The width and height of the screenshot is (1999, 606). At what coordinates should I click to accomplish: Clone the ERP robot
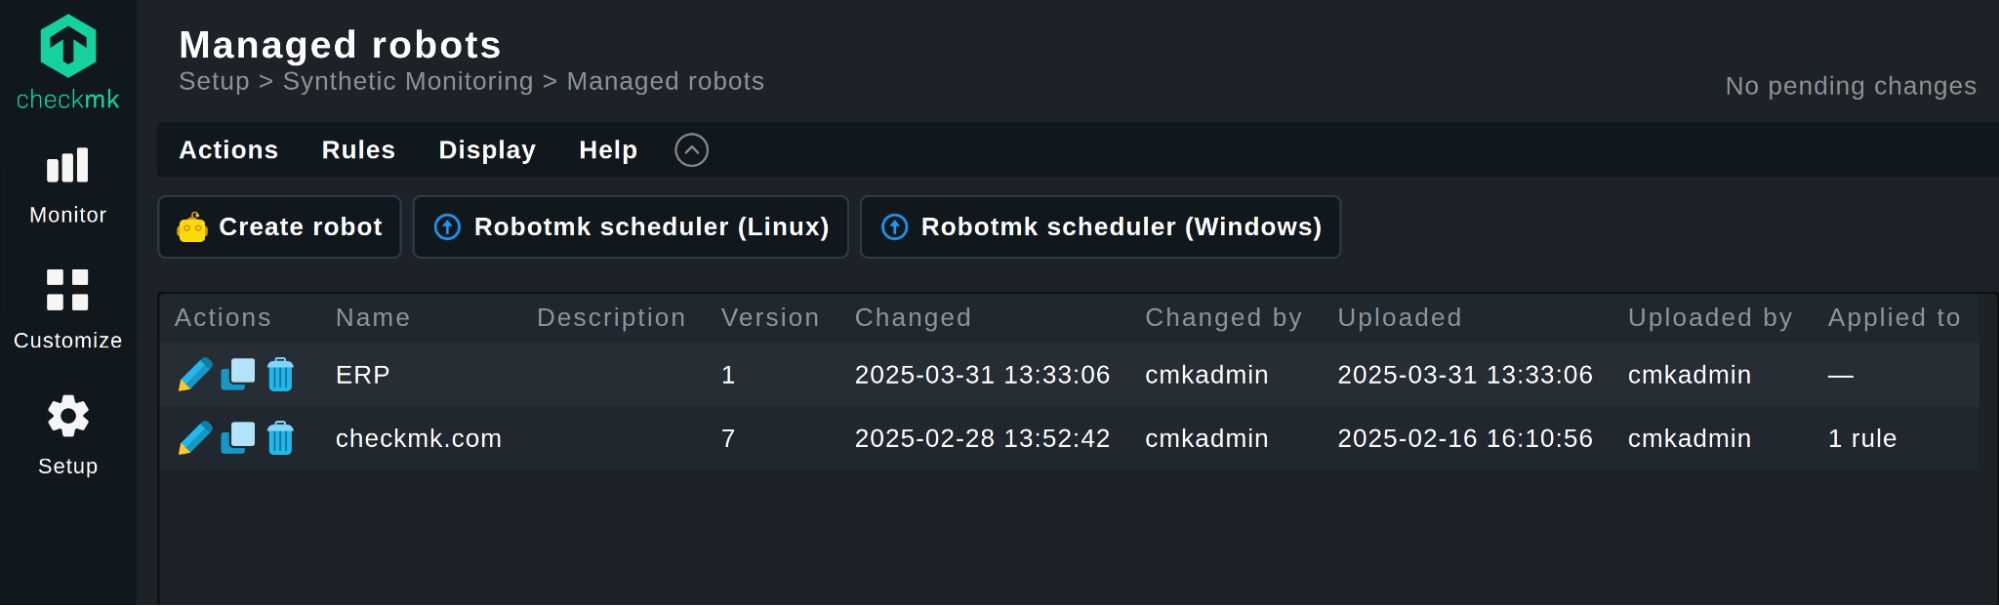pos(238,375)
